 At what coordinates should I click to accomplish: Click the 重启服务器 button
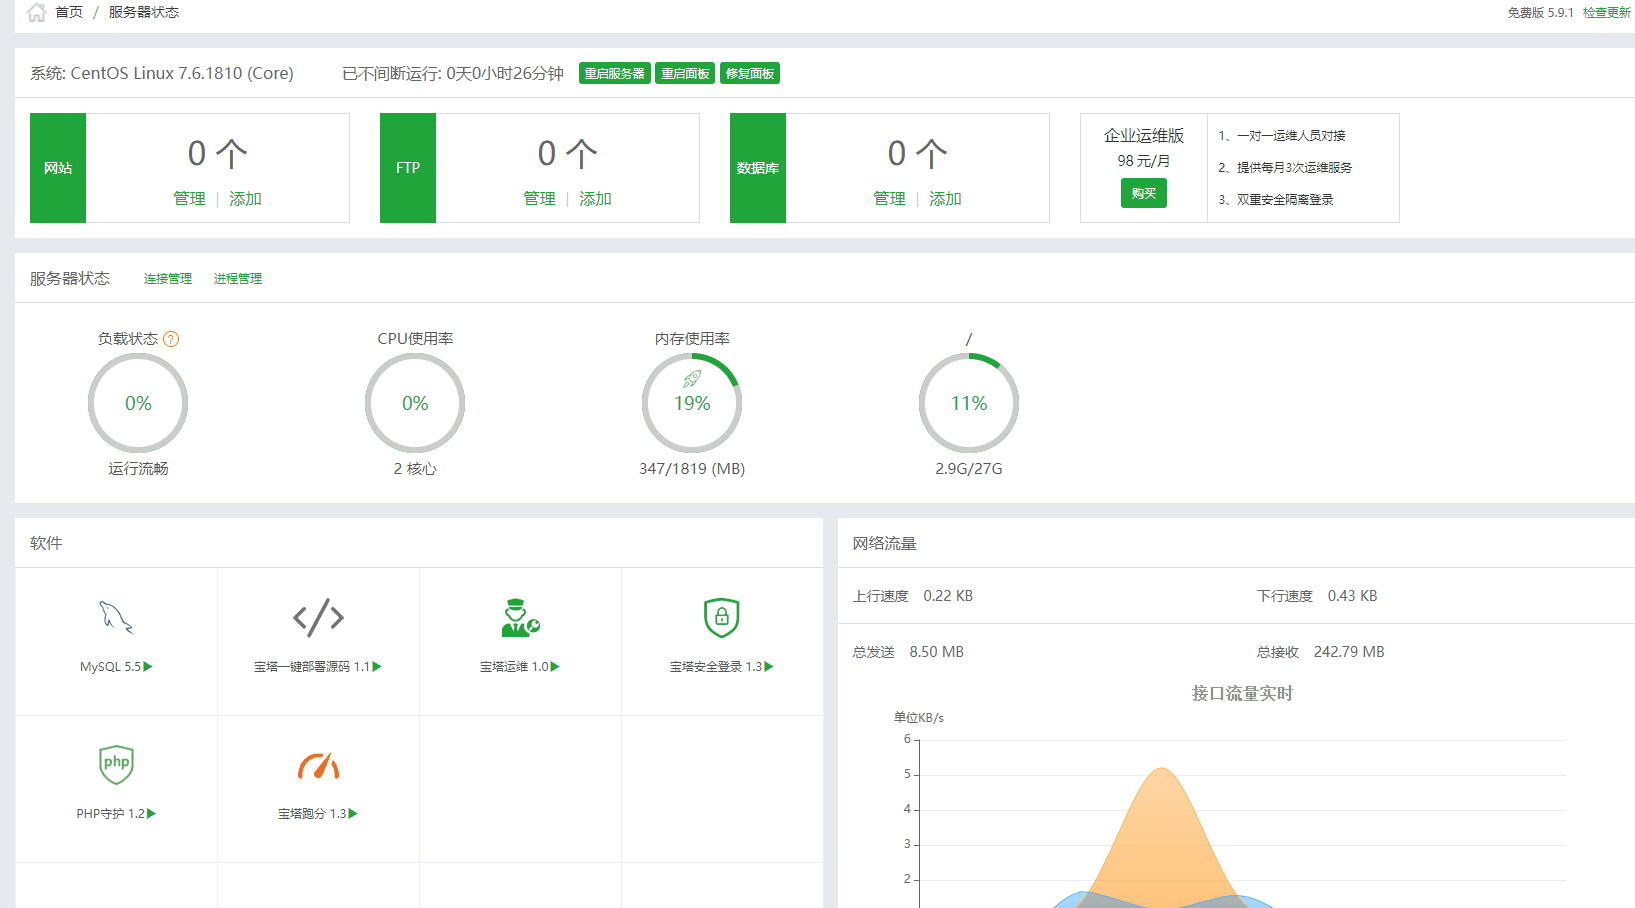click(x=614, y=73)
